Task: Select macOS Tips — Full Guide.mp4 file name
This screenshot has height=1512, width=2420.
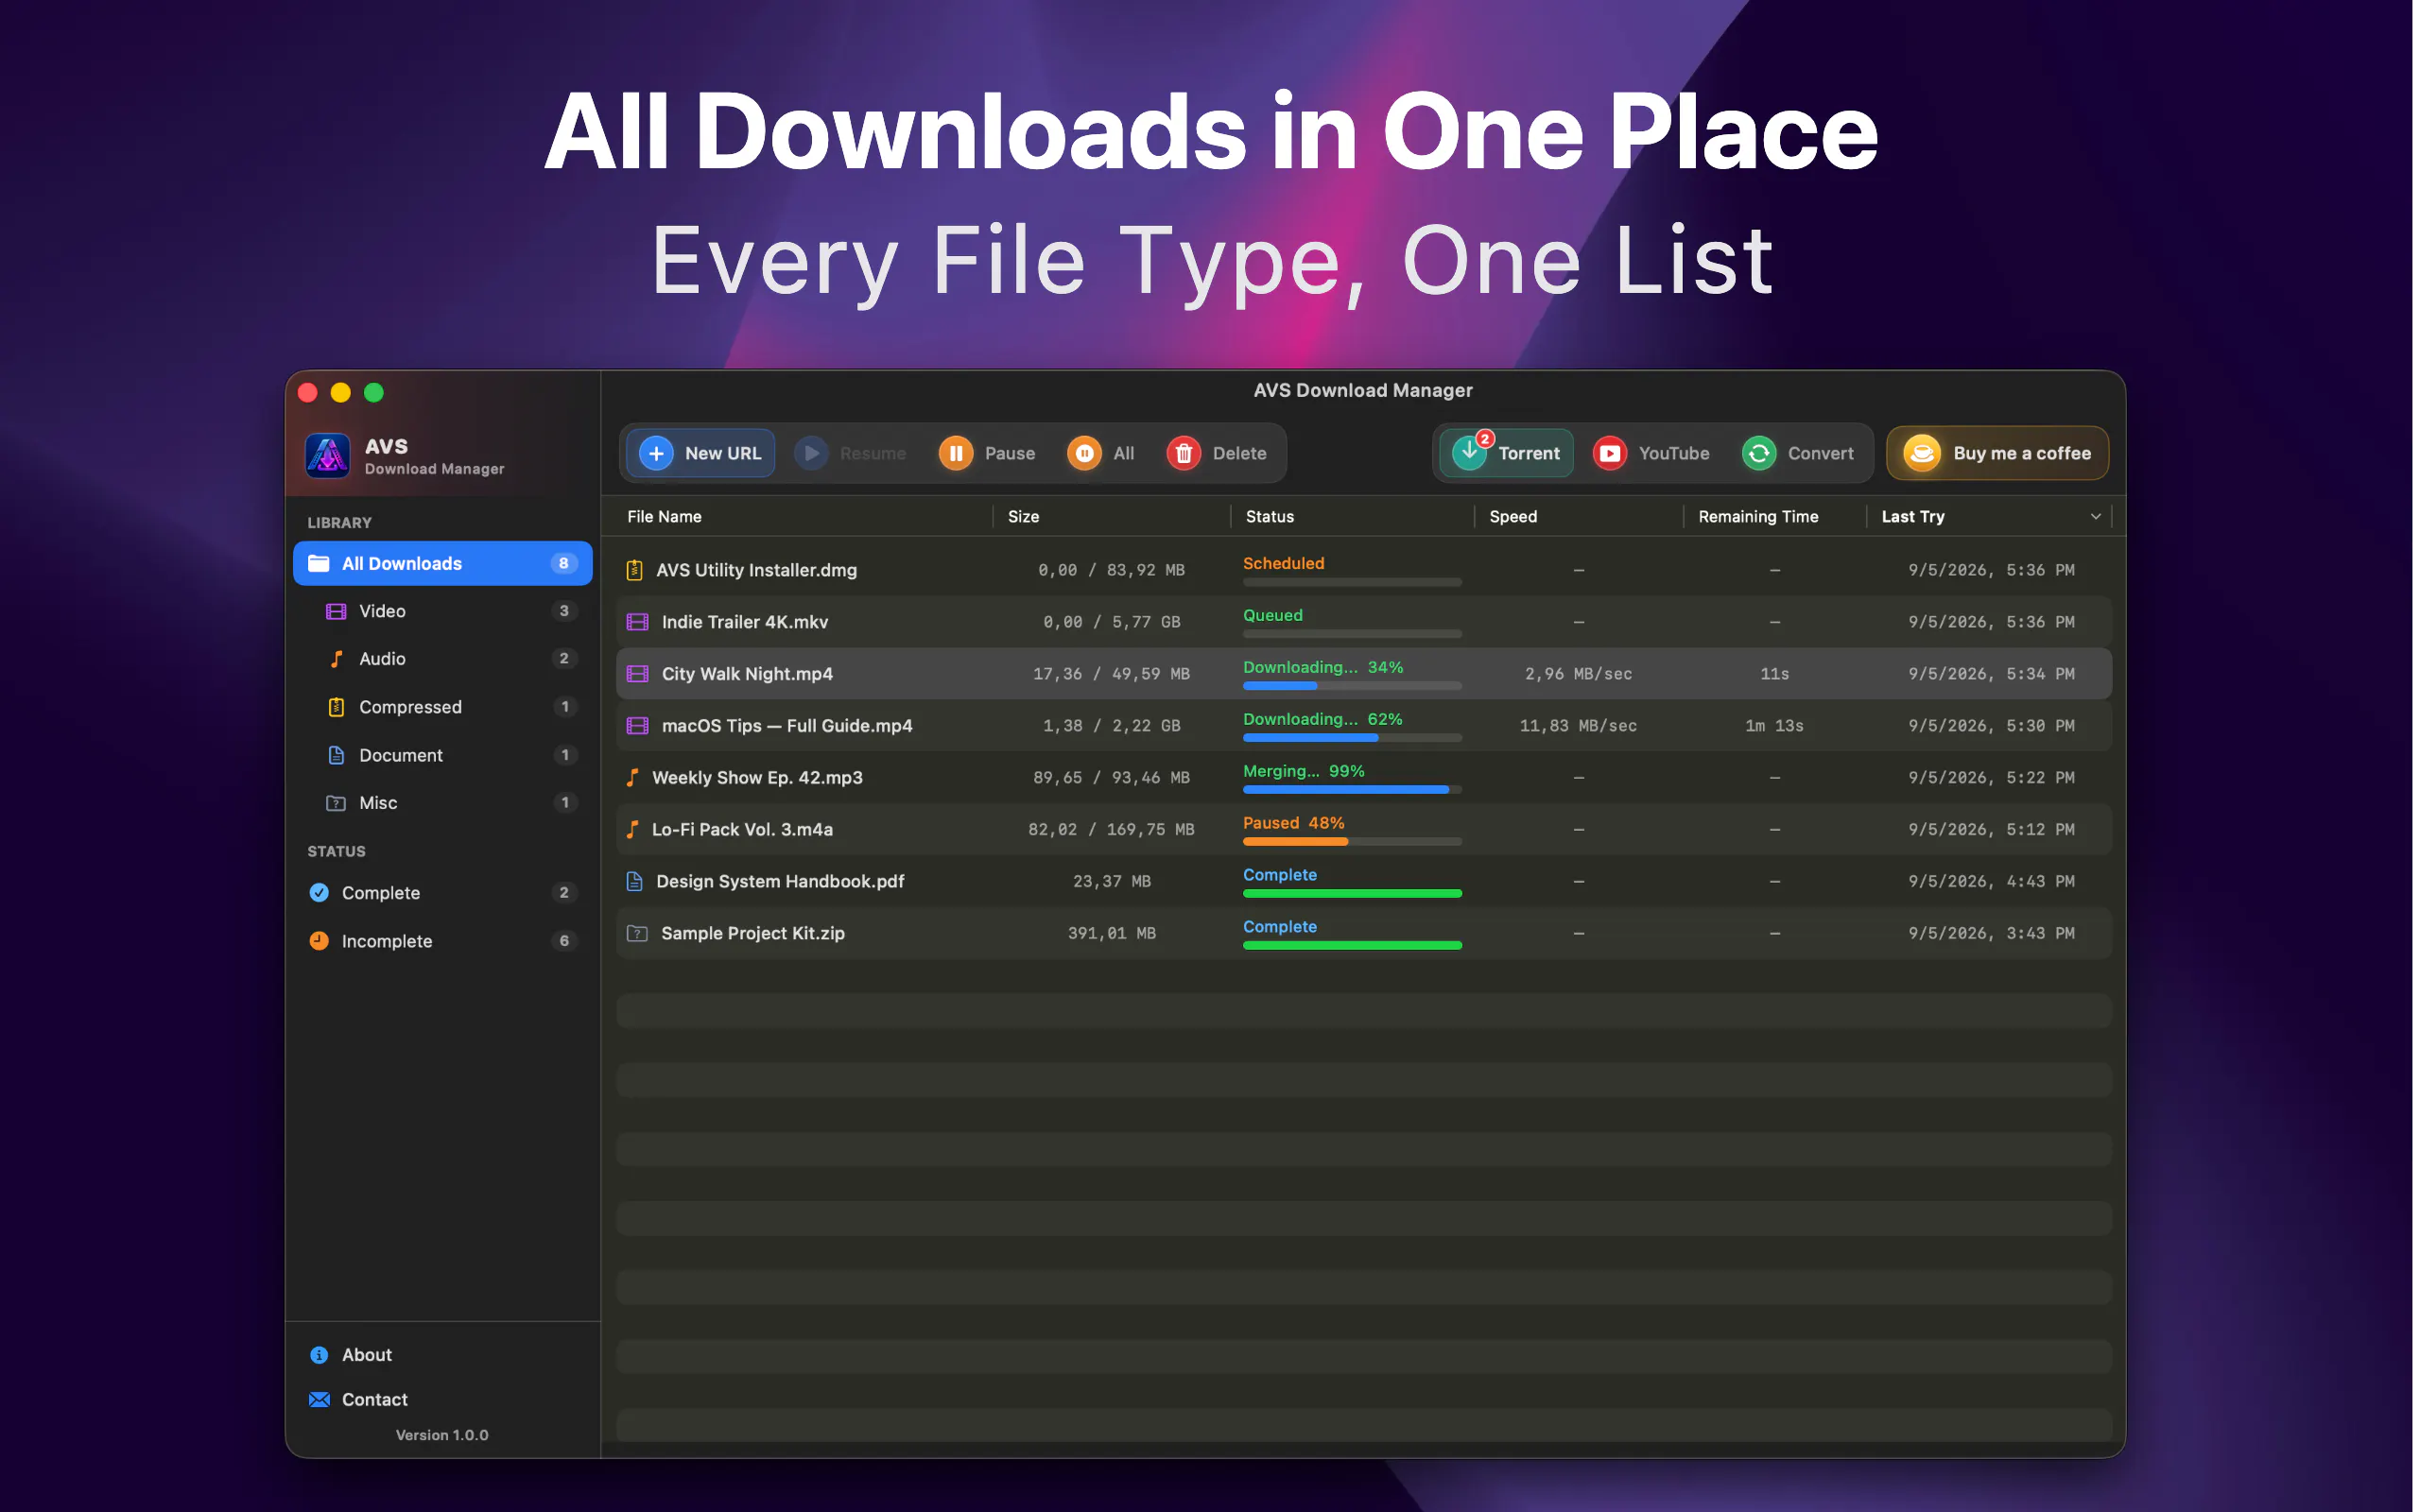Action: pos(789,727)
